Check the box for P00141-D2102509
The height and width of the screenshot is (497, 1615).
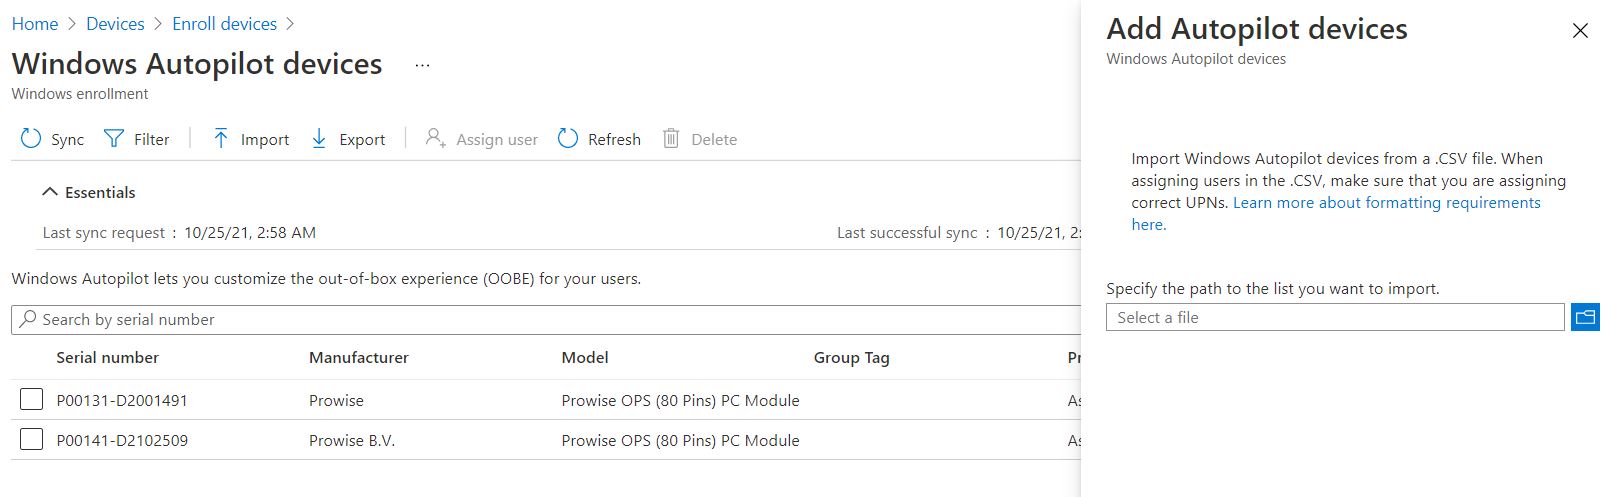coord(32,440)
